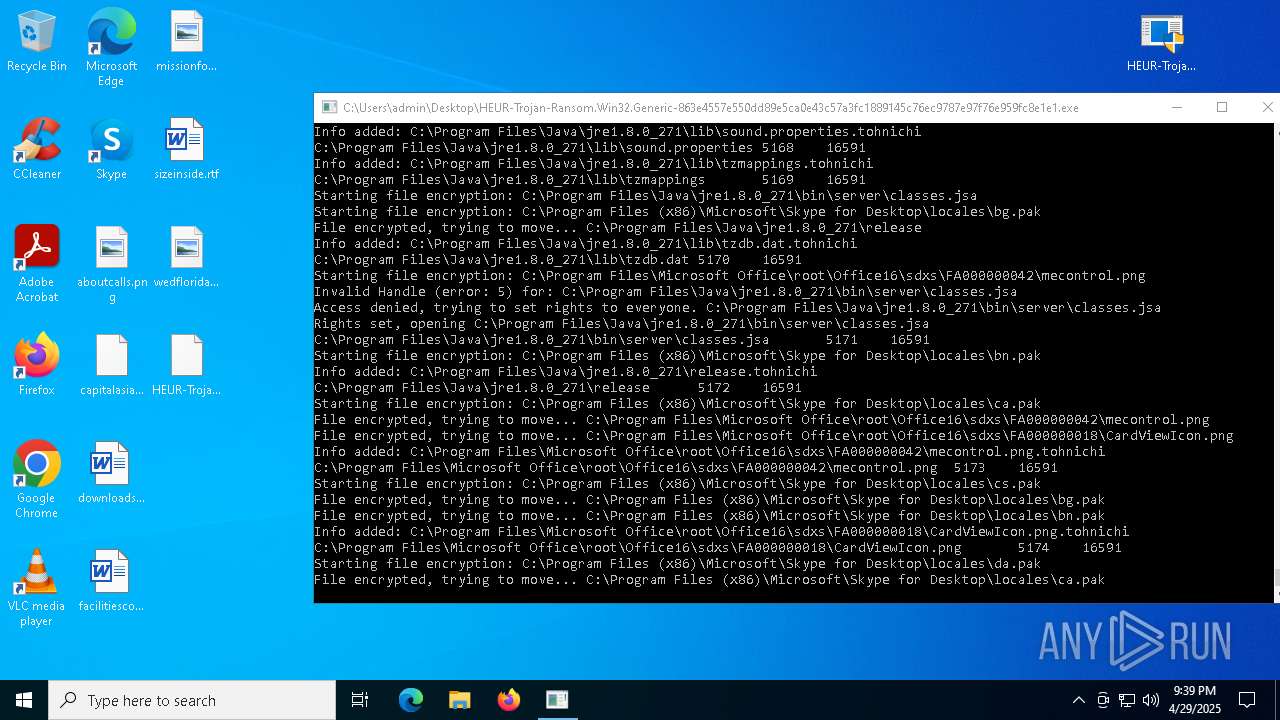Viewport: 1280px width, 720px height.
Task: Open Adobe Acrobat desktop shortcut
Action: (x=37, y=264)
